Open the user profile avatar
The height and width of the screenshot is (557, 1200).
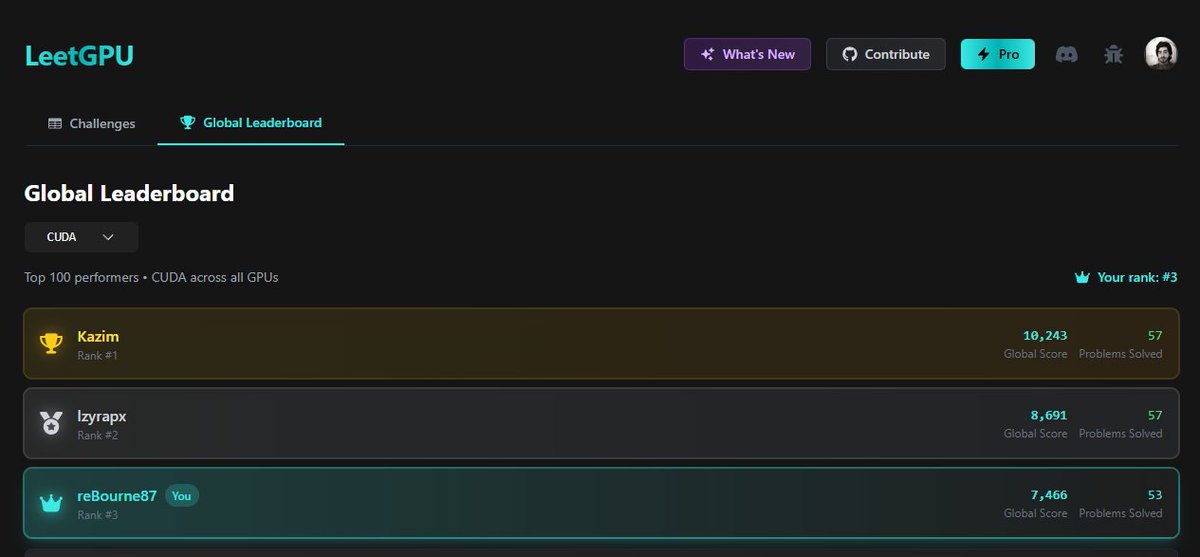(1161, 54)
